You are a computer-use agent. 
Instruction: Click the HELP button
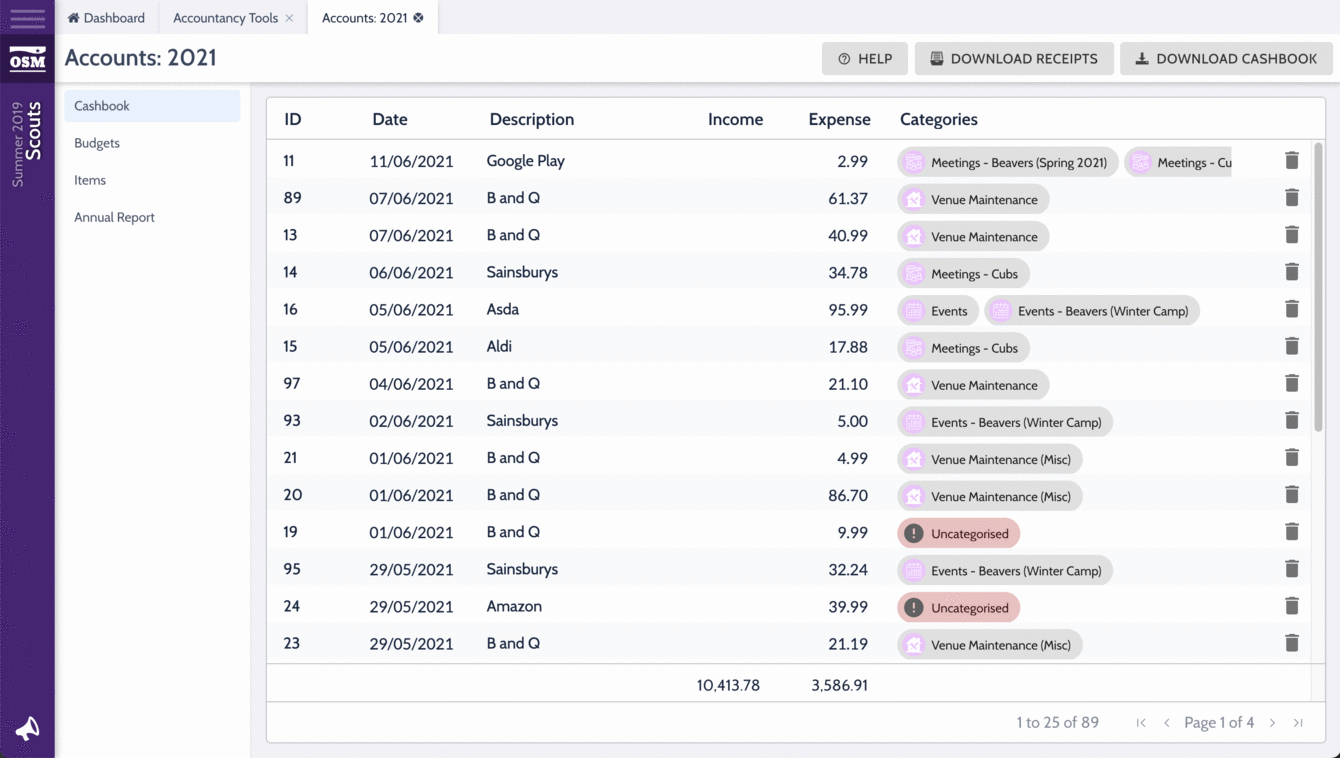tap(865, 58)
